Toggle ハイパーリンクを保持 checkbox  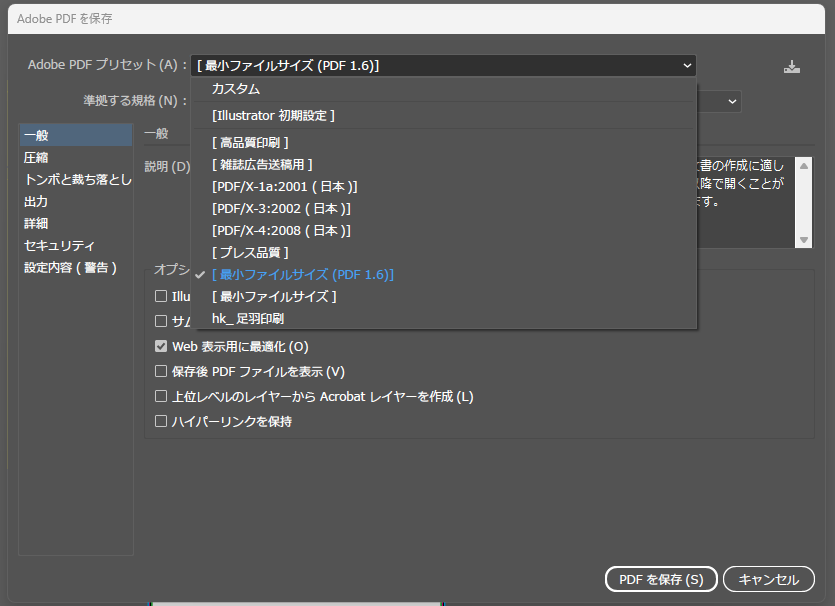161,422
